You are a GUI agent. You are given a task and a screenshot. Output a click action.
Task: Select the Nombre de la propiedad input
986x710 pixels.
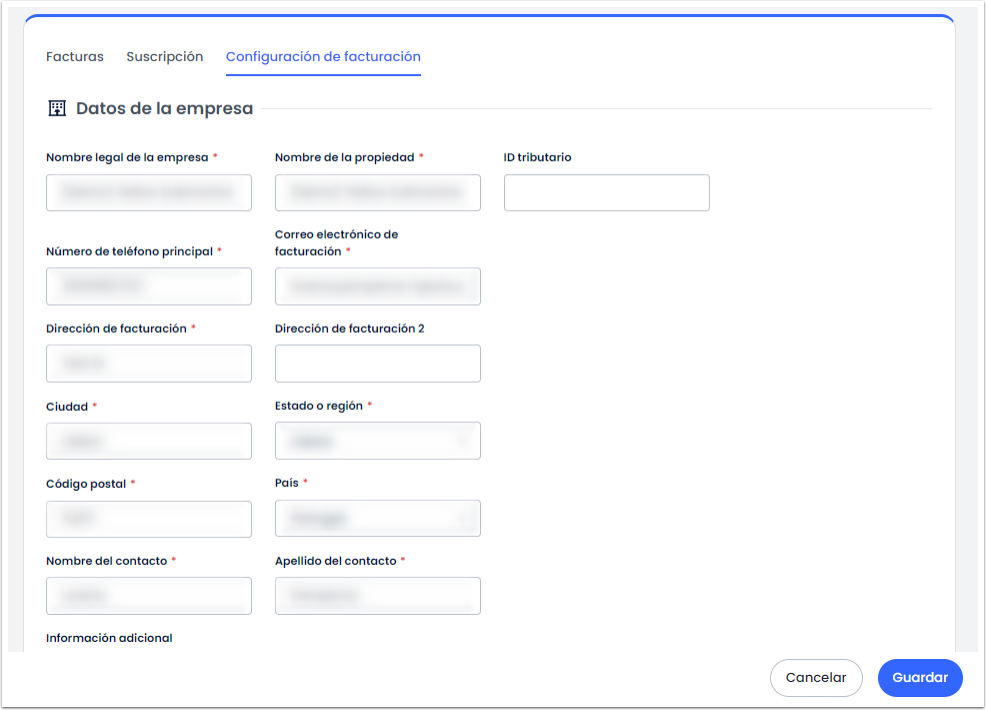(377, 193)
